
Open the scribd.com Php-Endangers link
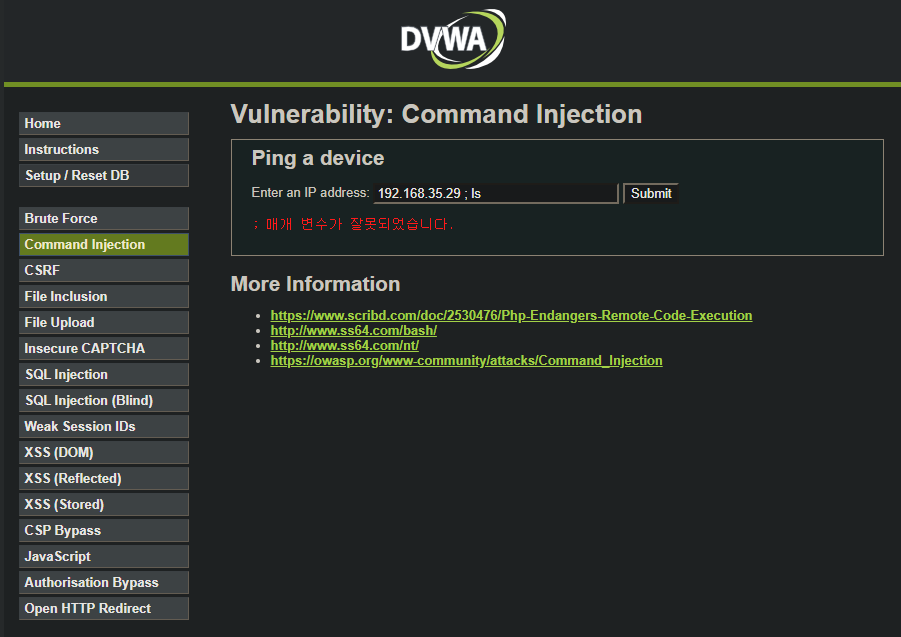(x=511, y=315)
